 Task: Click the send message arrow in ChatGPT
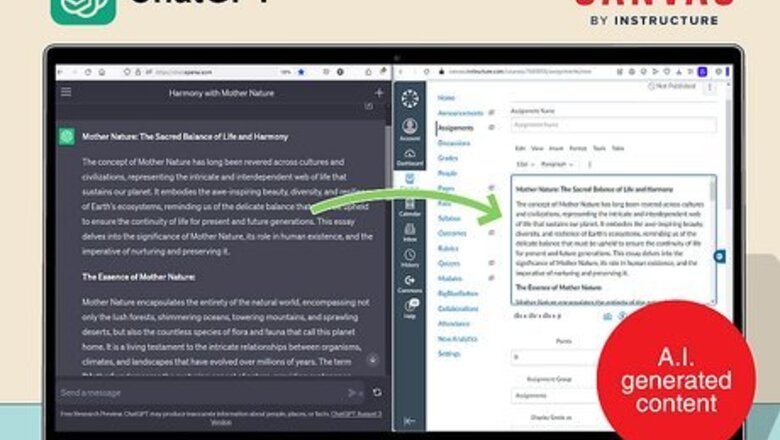point(352,393)
